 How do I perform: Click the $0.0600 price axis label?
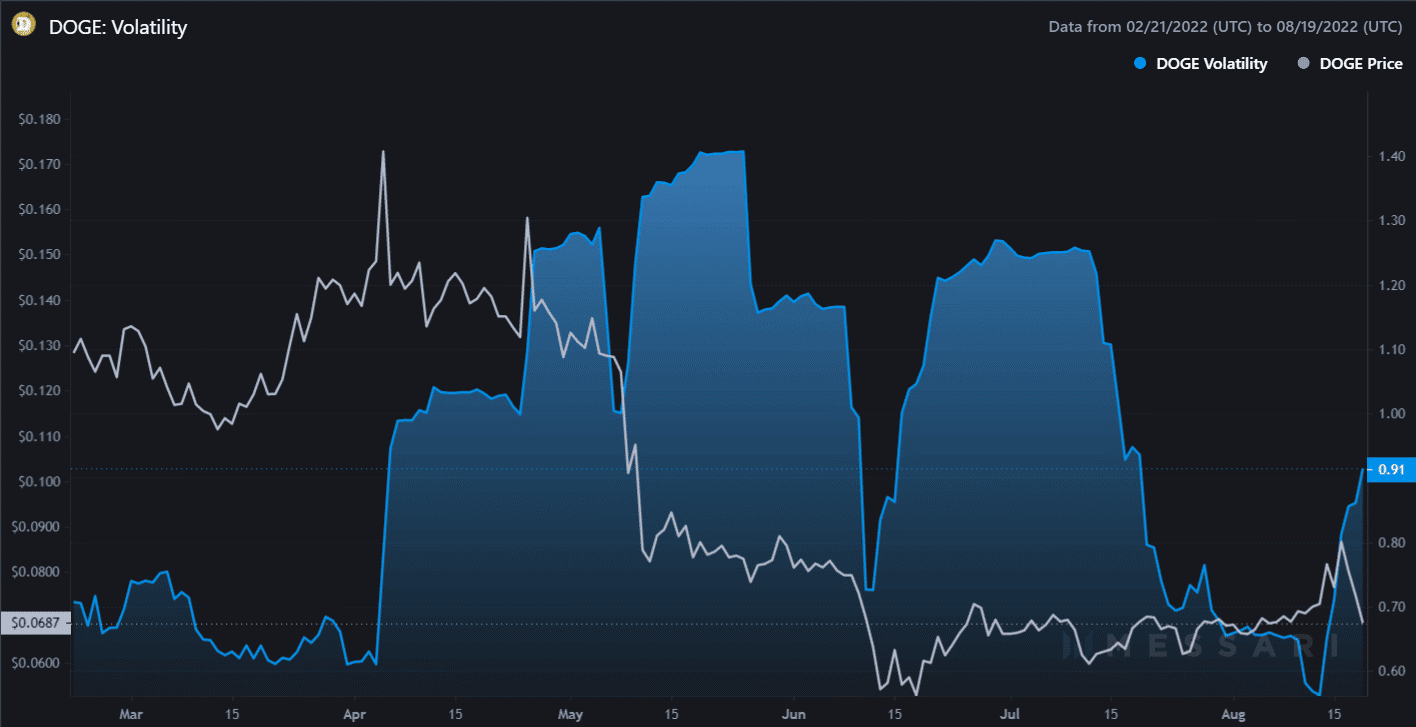point(36,663)
